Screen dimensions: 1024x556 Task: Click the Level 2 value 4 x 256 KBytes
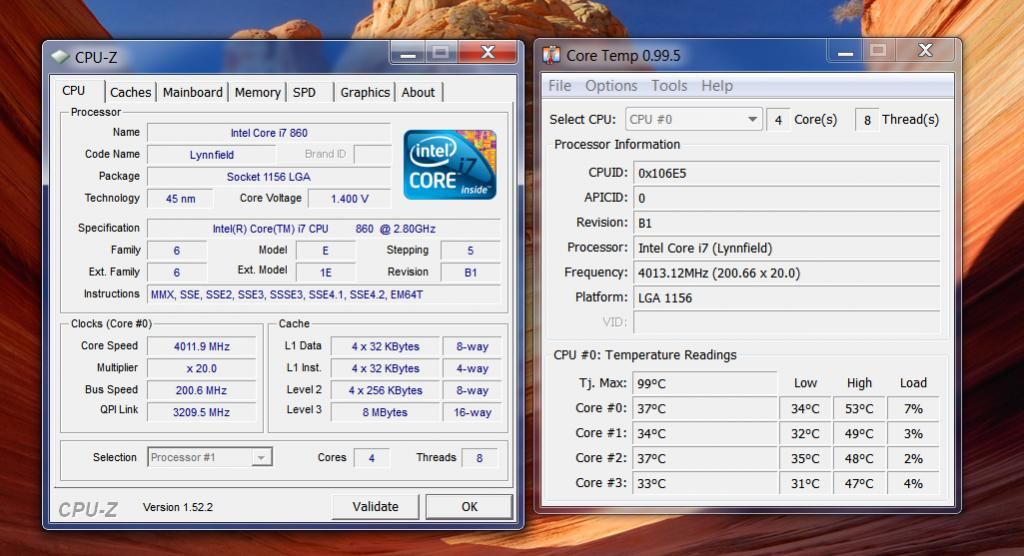[x=385, y=390]
